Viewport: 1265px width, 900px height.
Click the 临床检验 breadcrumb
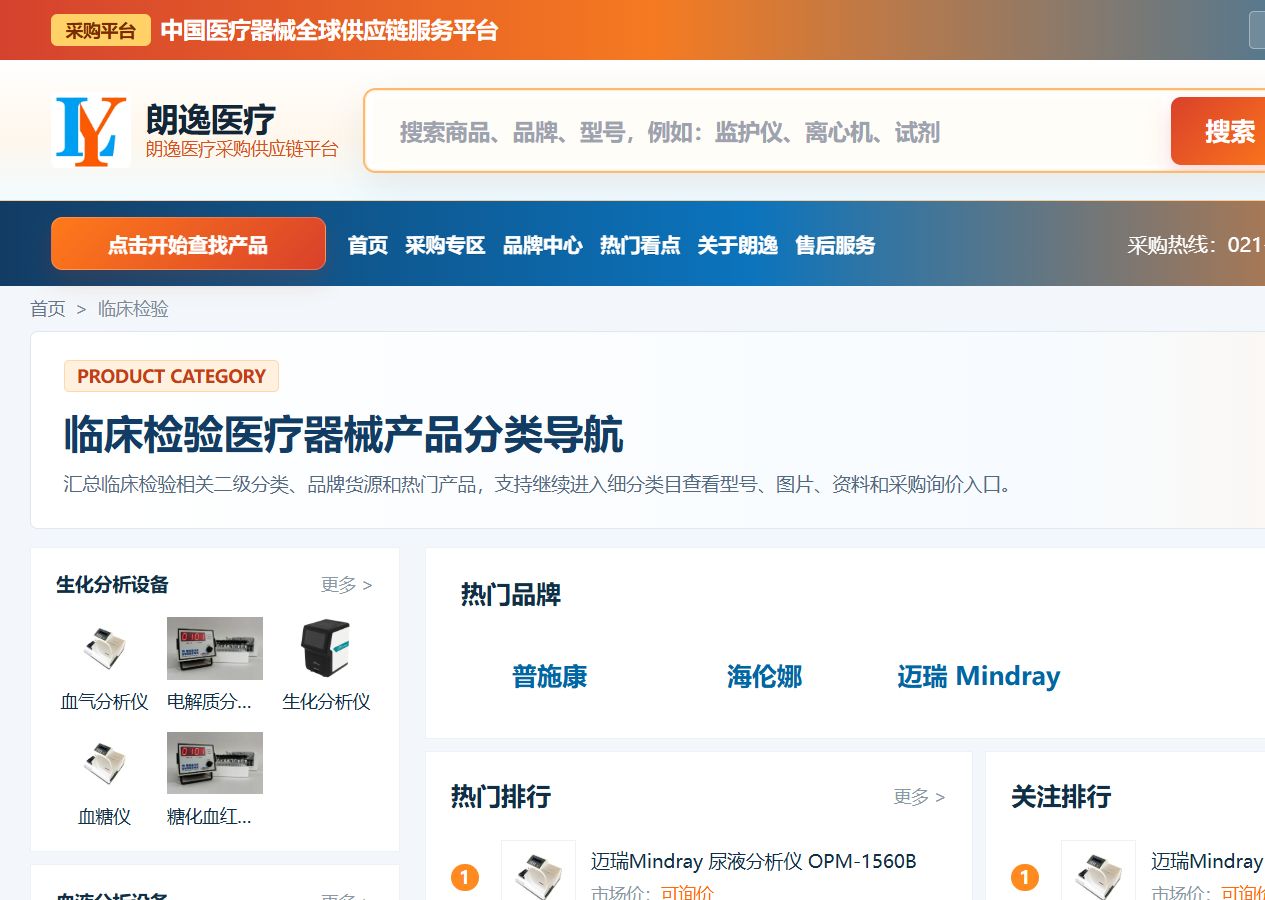(133, 309)
